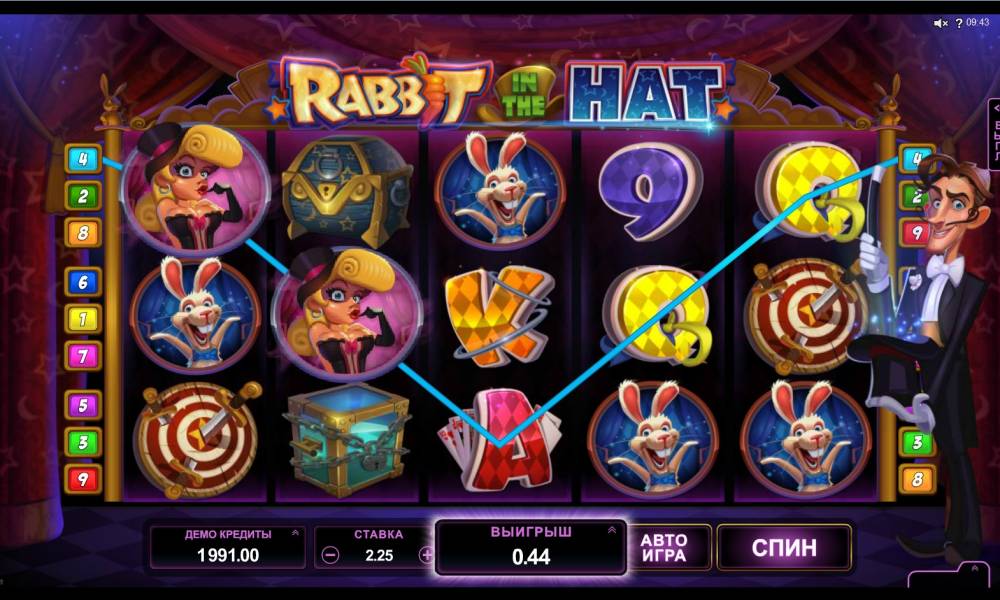The height and width of the screenshot is (600, 1000).
Task: Open help with the question mark icon
Action: pyautogui.click(x=959, y=24)
